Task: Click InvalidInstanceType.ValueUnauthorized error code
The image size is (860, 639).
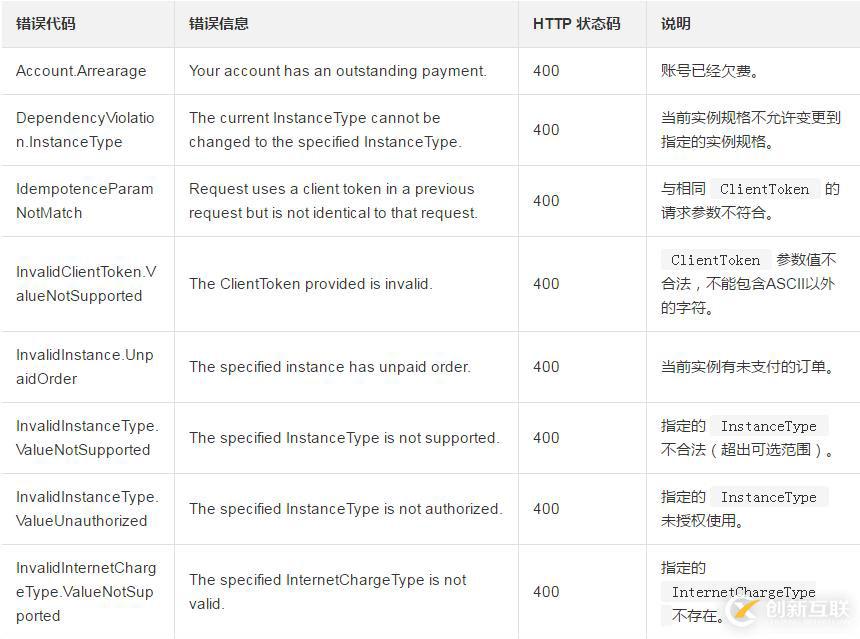Action: click(87, 509)
